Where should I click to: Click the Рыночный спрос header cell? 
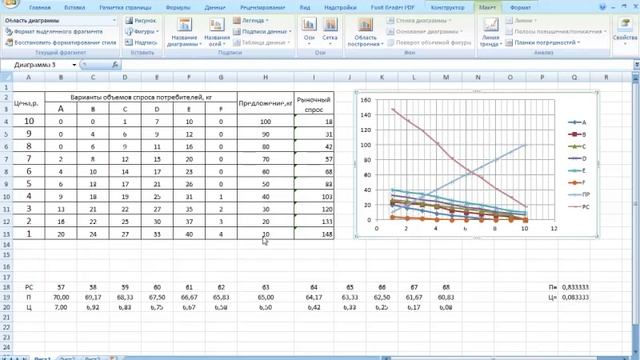pyautogui.click(x=313, y=104)
